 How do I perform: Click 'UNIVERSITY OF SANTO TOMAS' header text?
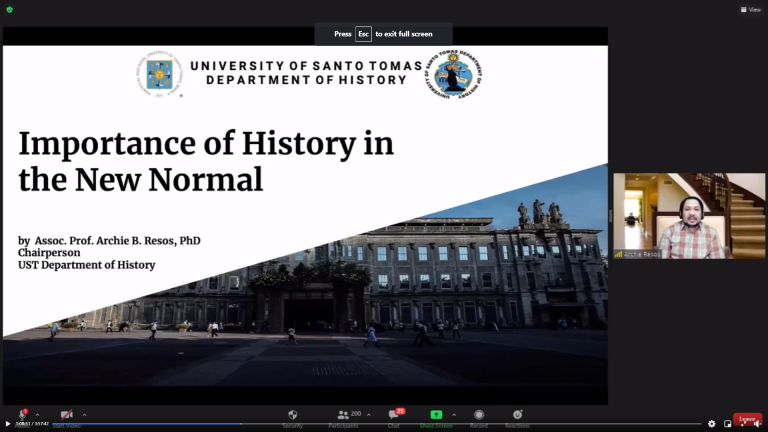click(306, 66)
